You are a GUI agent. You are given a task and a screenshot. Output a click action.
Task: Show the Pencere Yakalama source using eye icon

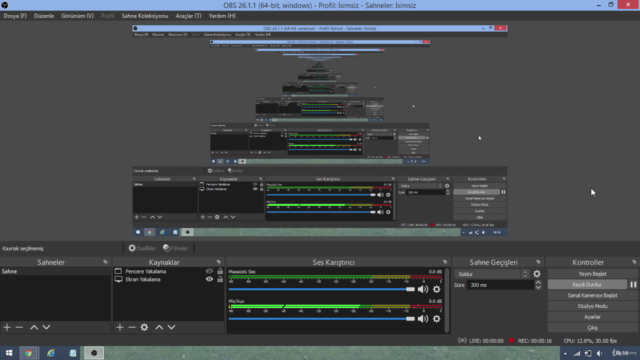tap(209, 271)
